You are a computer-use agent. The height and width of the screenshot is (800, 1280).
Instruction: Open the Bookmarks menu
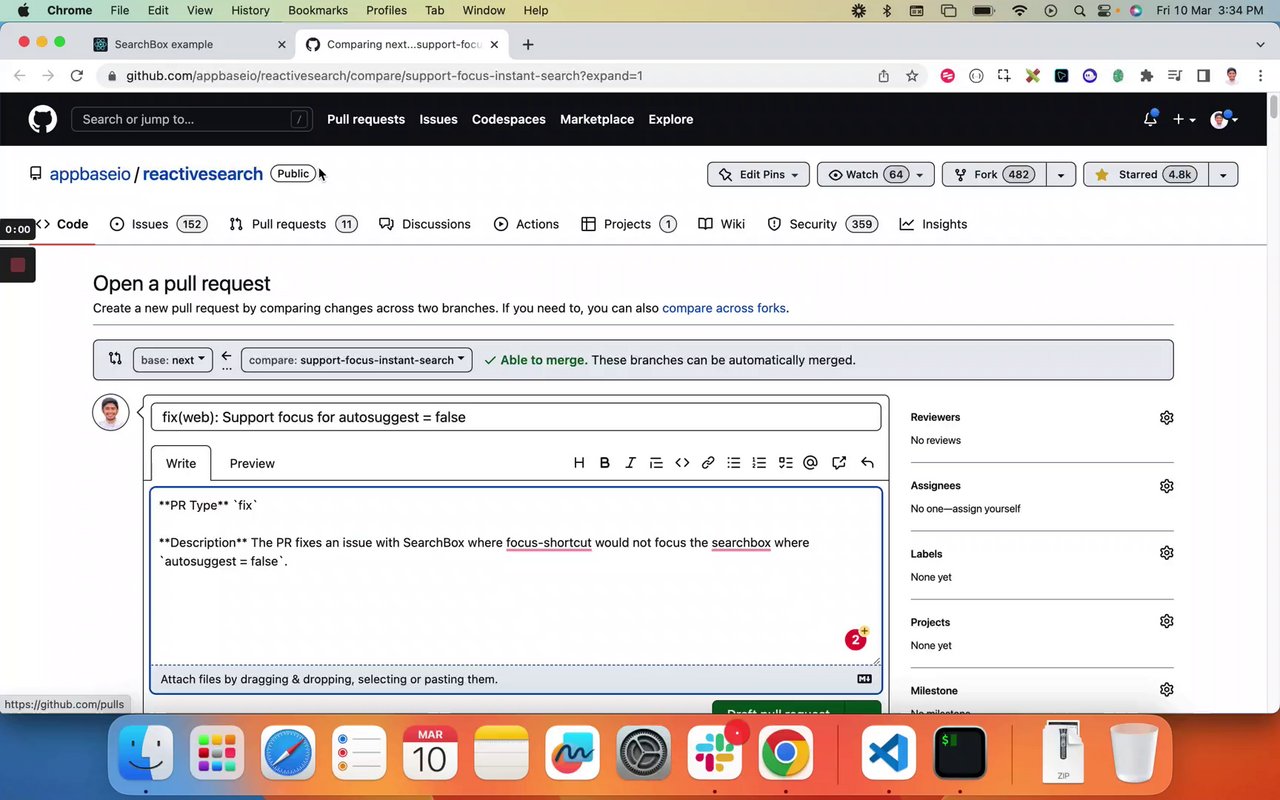point(318,10)
